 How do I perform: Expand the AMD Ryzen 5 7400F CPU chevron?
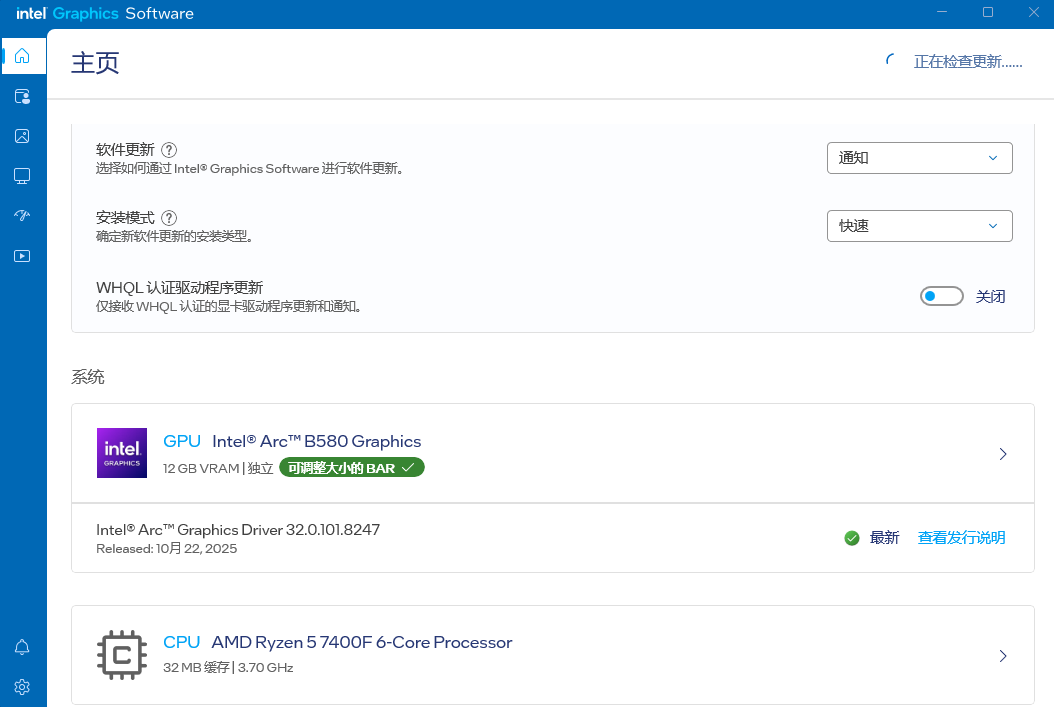[1003, 656]
